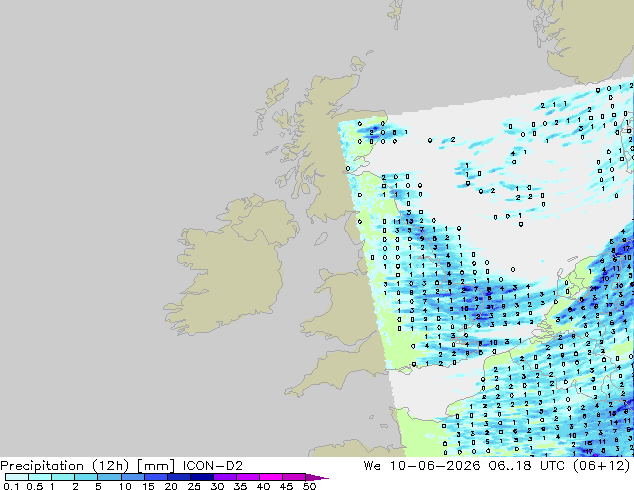The image size is (634, 490).
Task: Click the legend value '0.1'
Action: [12, 486]
